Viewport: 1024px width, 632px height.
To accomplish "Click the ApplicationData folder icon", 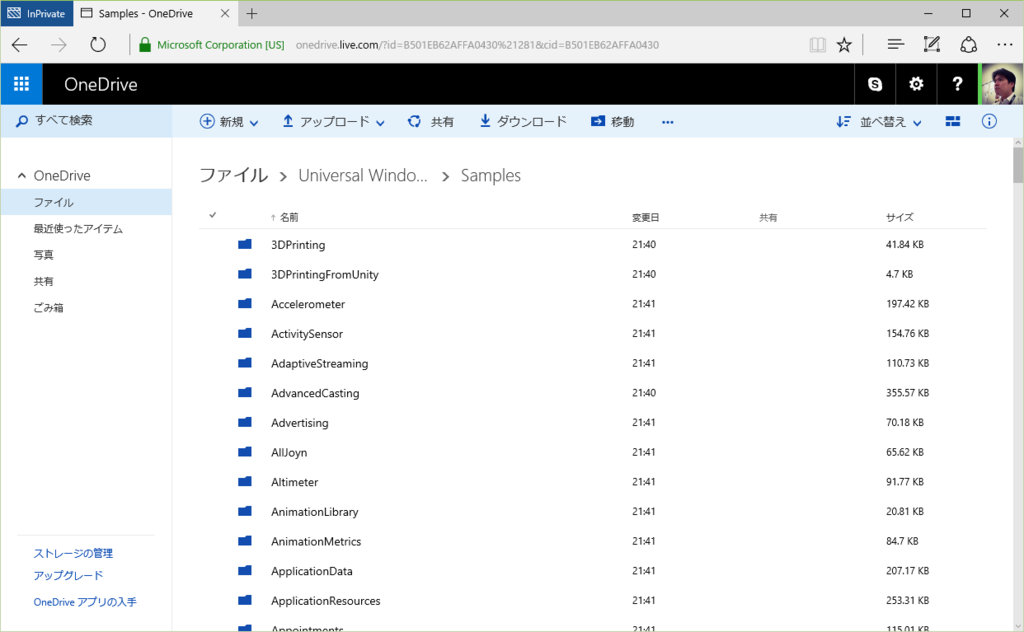I will click(245, 571).
